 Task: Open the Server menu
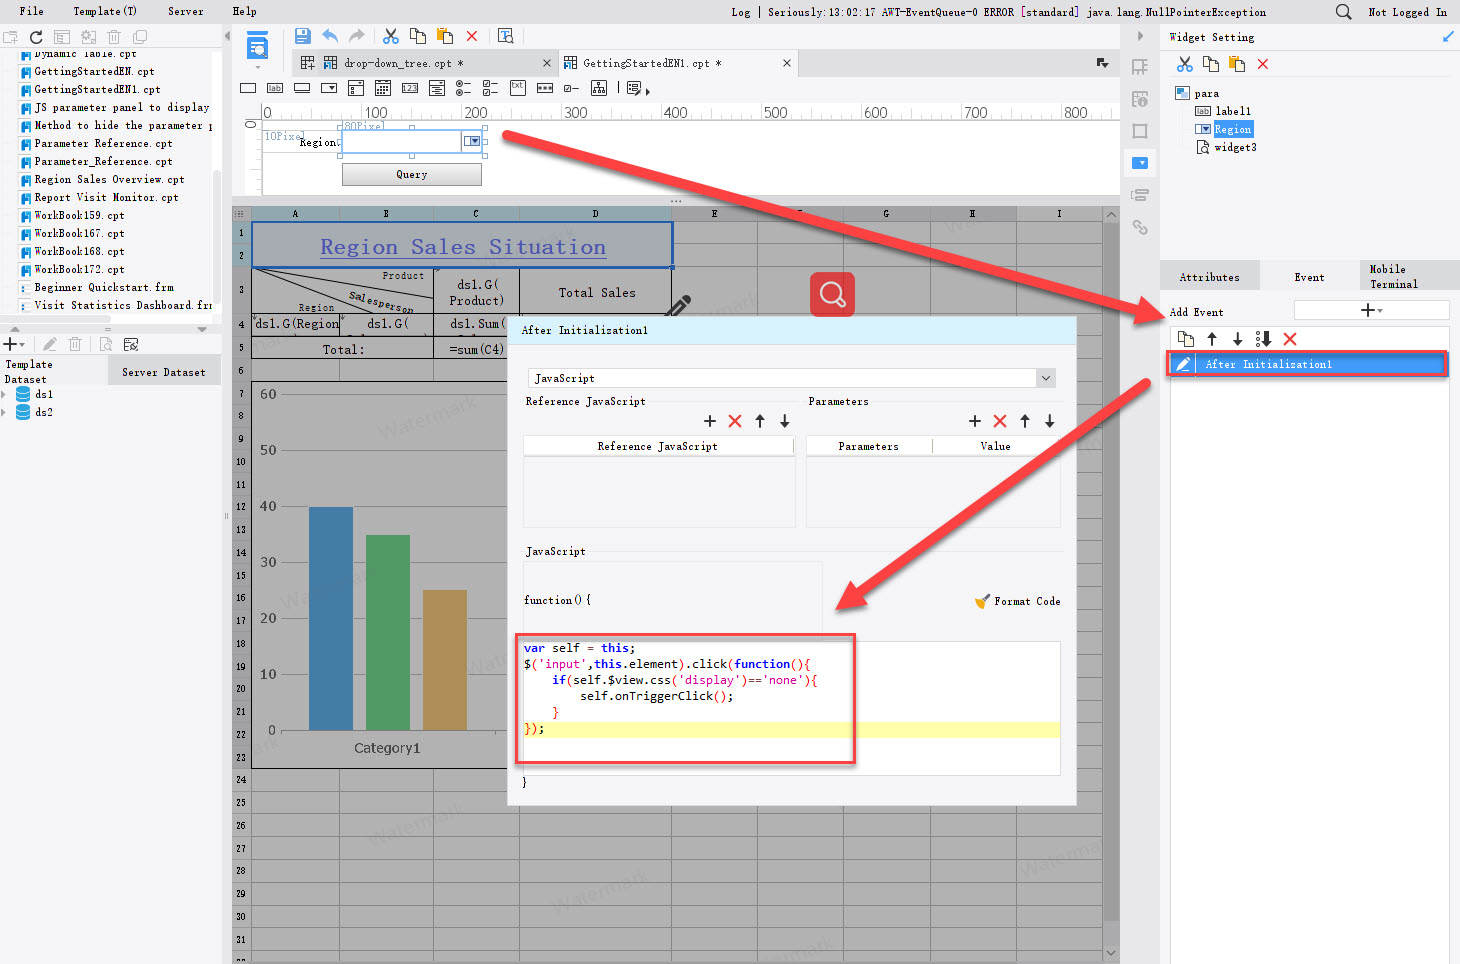(x=185, y=12)
